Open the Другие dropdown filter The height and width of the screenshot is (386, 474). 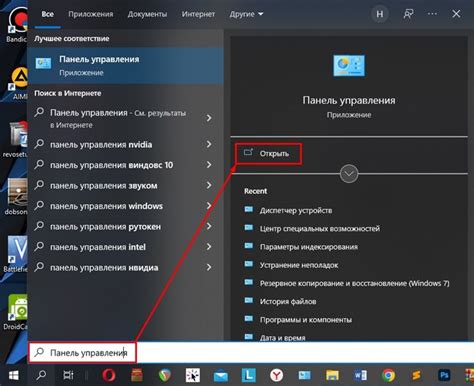pyautogui.click(x=246, y=14)
